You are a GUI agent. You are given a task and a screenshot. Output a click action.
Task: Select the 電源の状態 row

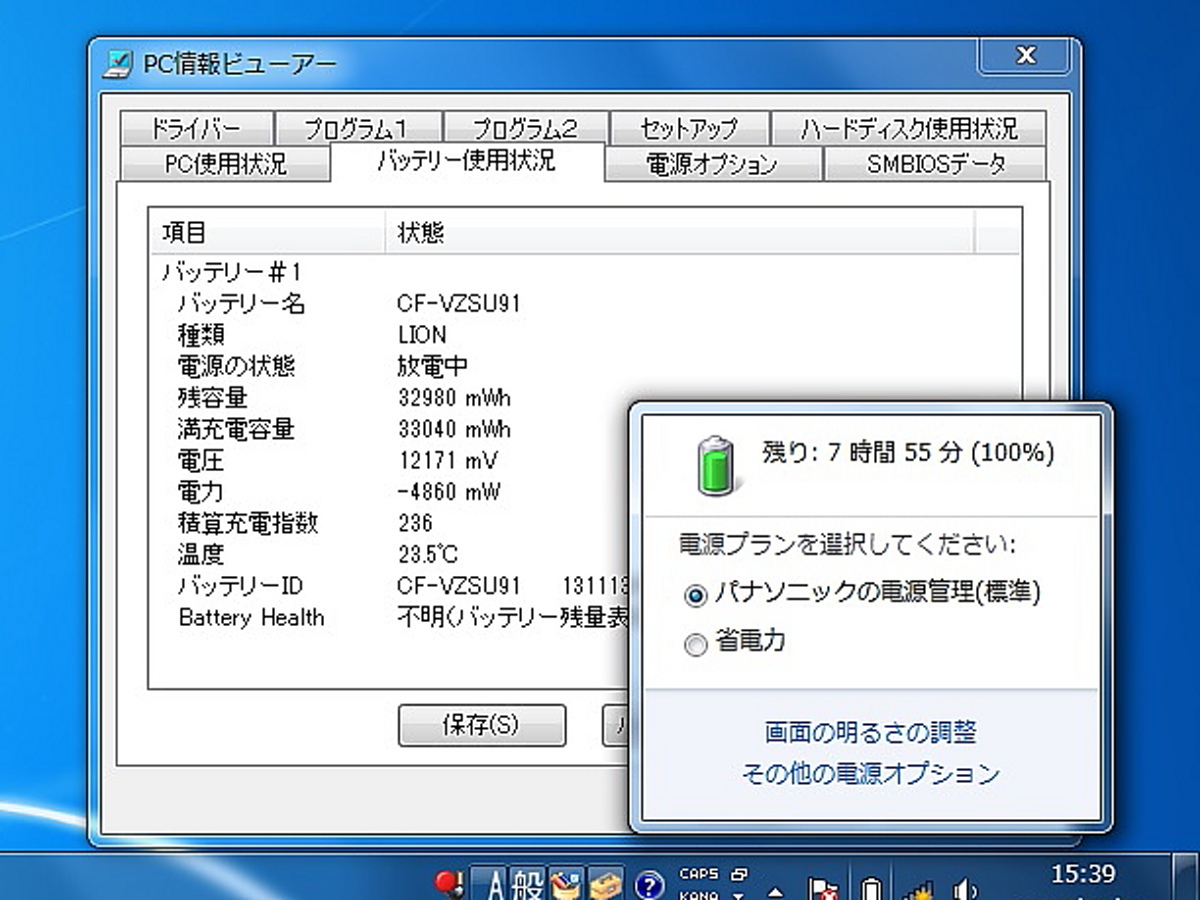236,366
